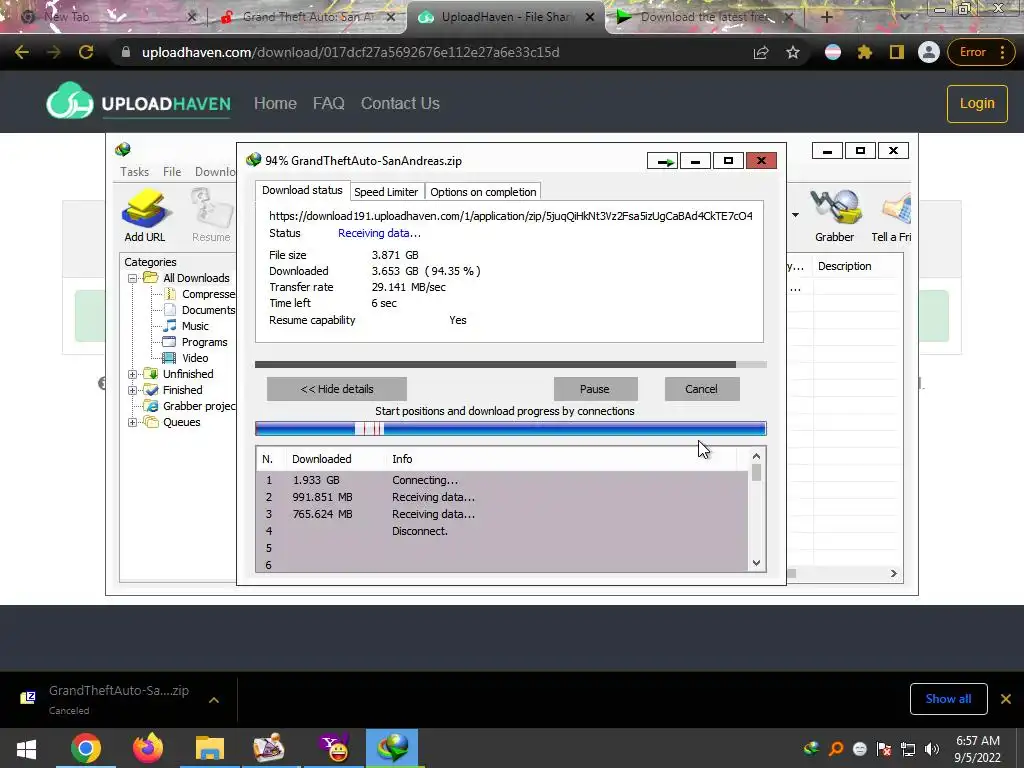This screenshot has width=1024, height=768.
Task: Click the share page icon in address bar
Action: point(761,52)
